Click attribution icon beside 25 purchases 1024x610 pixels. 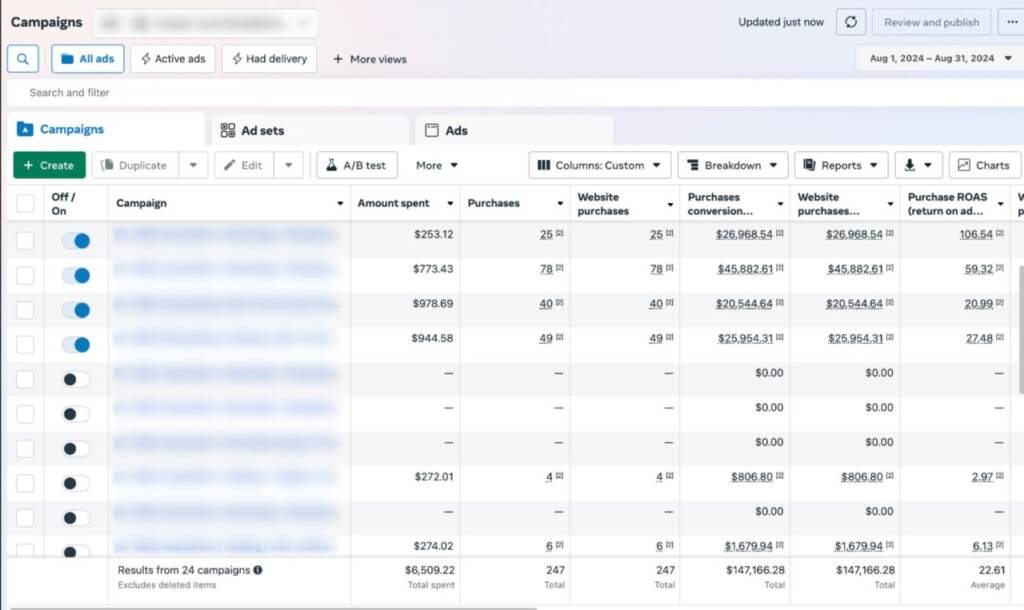(x=560, y=233)
